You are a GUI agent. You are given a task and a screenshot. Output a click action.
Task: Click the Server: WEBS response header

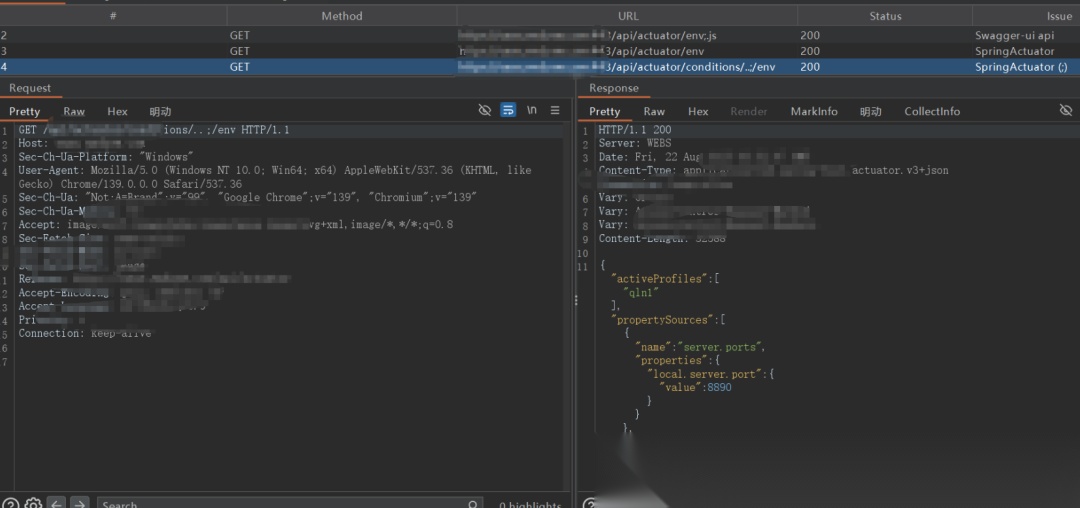click(634, 143)
